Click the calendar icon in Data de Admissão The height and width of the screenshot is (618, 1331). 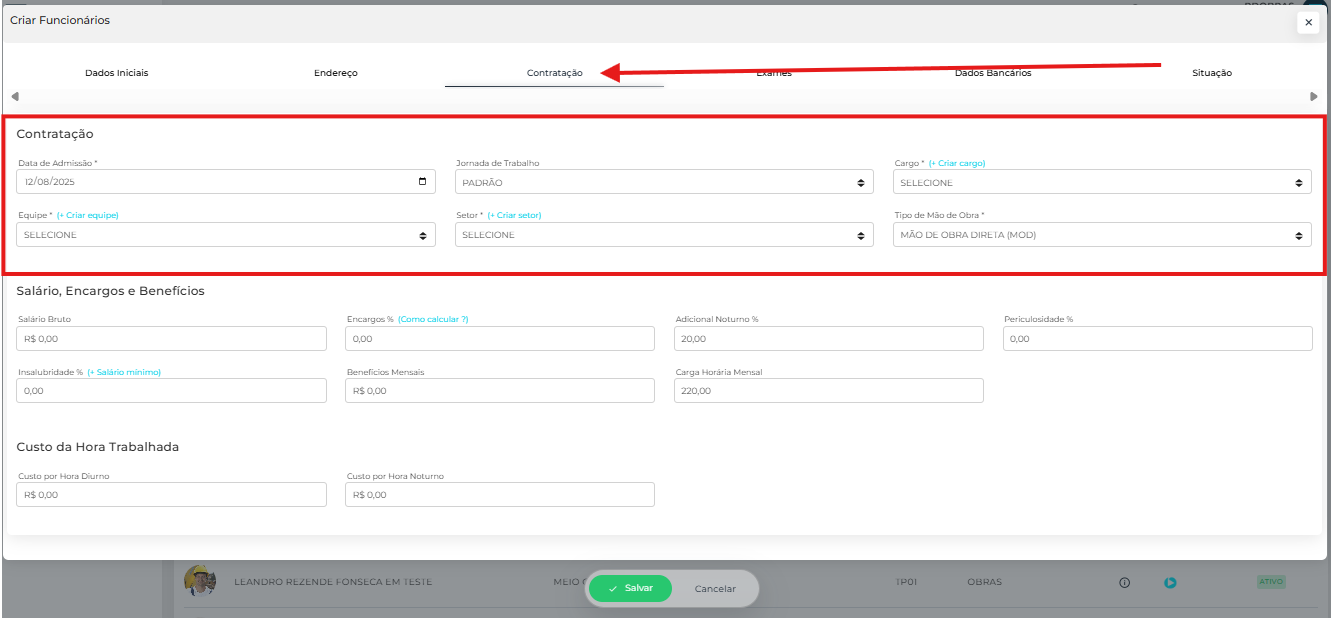pos(423,182)
